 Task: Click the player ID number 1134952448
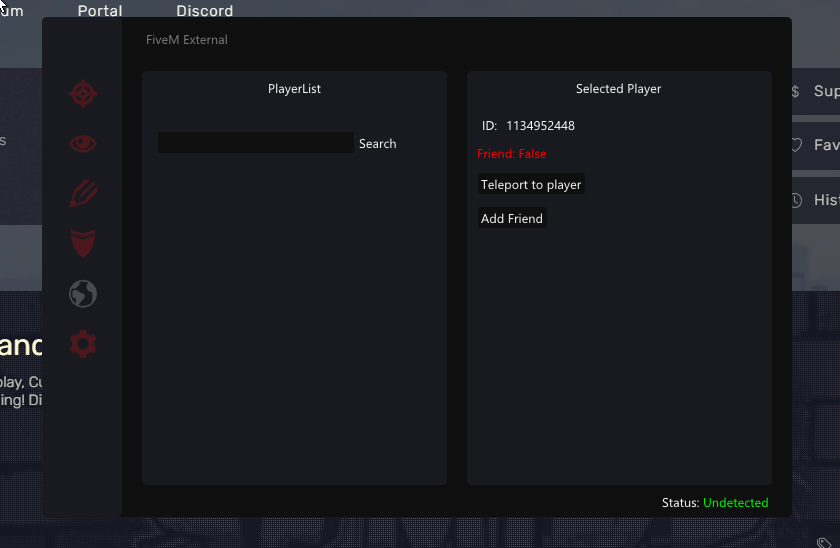coord(540,126)
